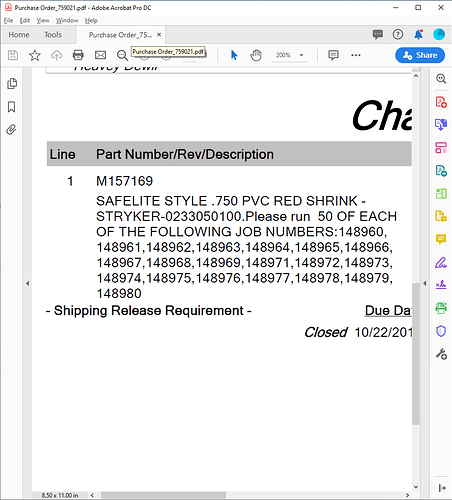Print the purchase order
The height and width of the screenshot is (500, 452).
pyautogui.click(x=78, y=55)
